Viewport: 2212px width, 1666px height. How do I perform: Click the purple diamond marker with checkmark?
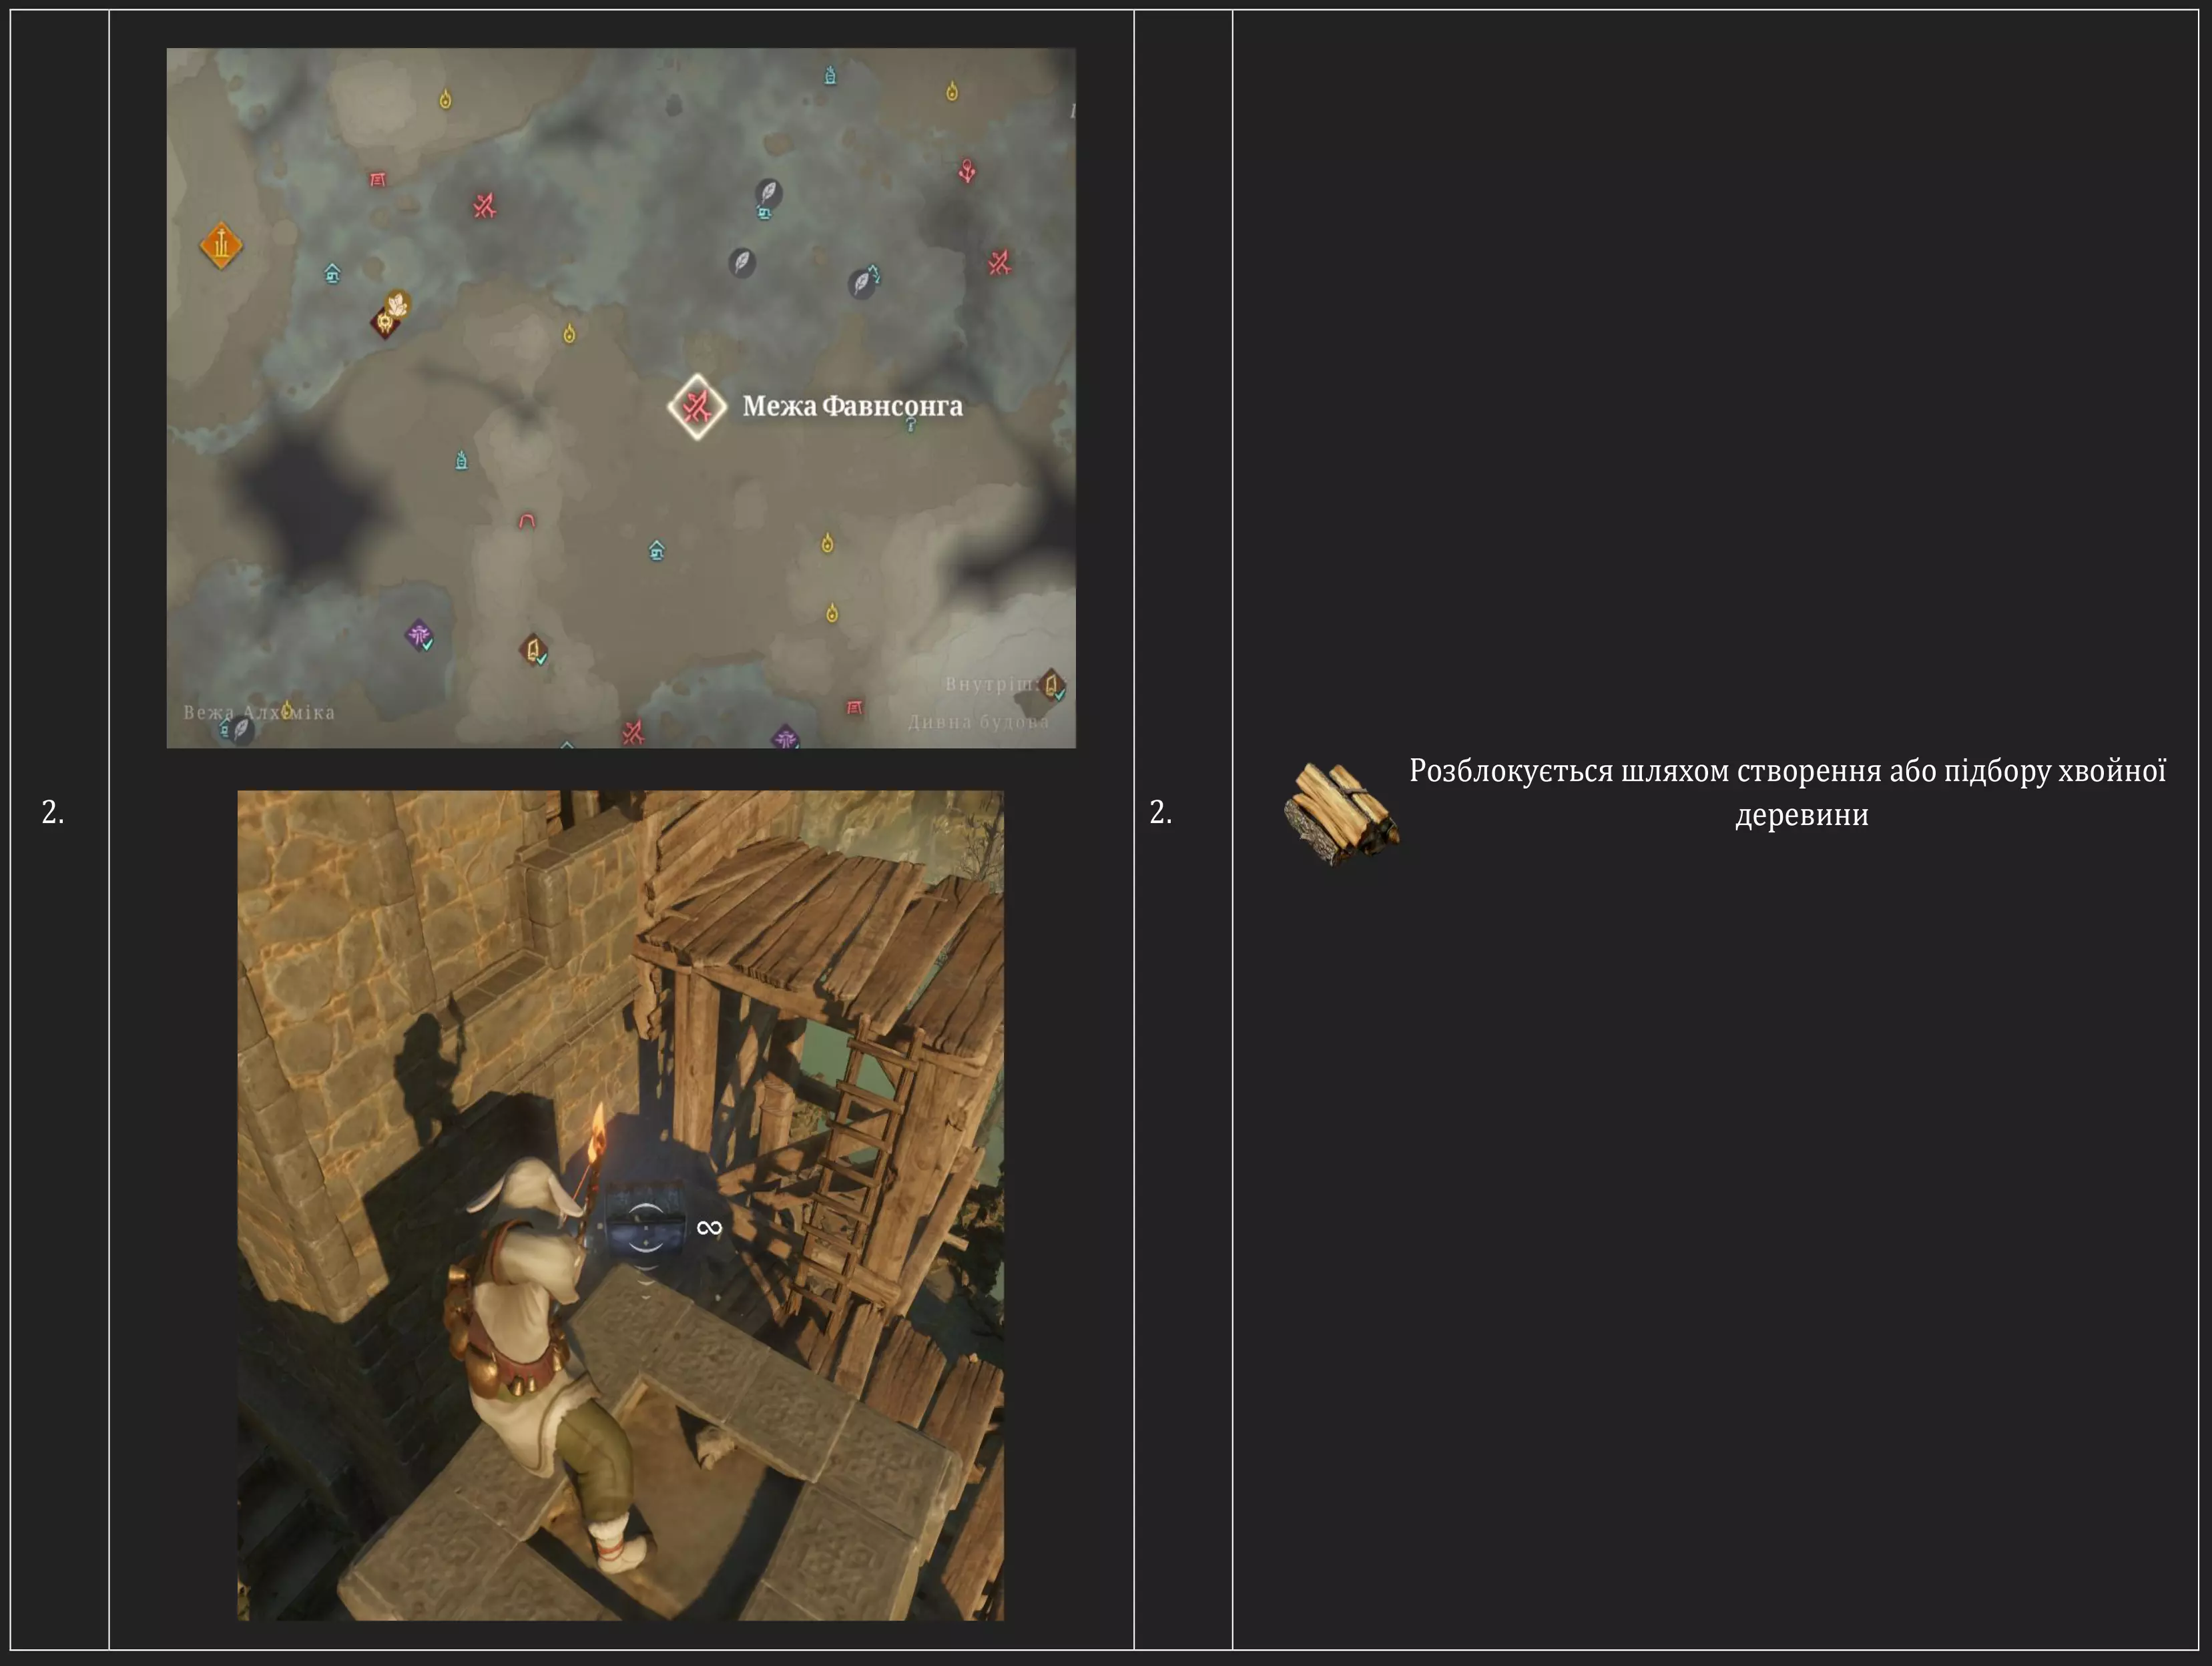419,634
